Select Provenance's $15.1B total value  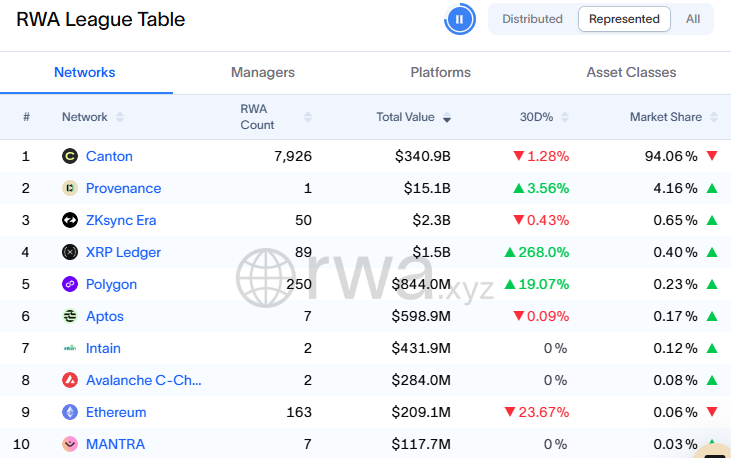click(427, 188)
